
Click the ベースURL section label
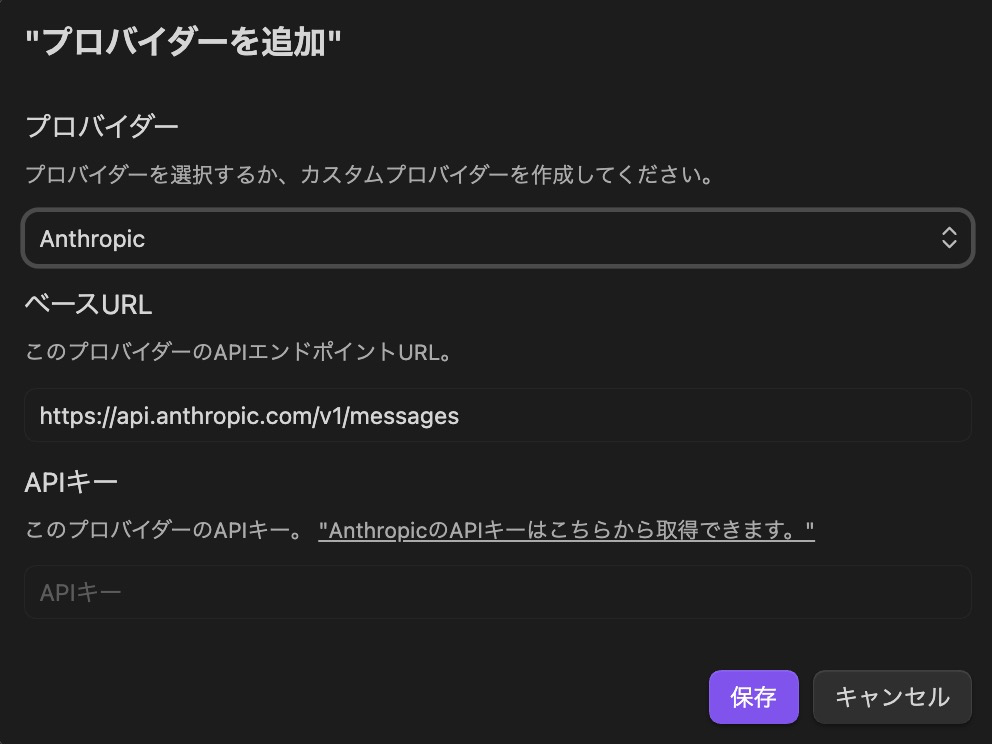tap(88, 304)
